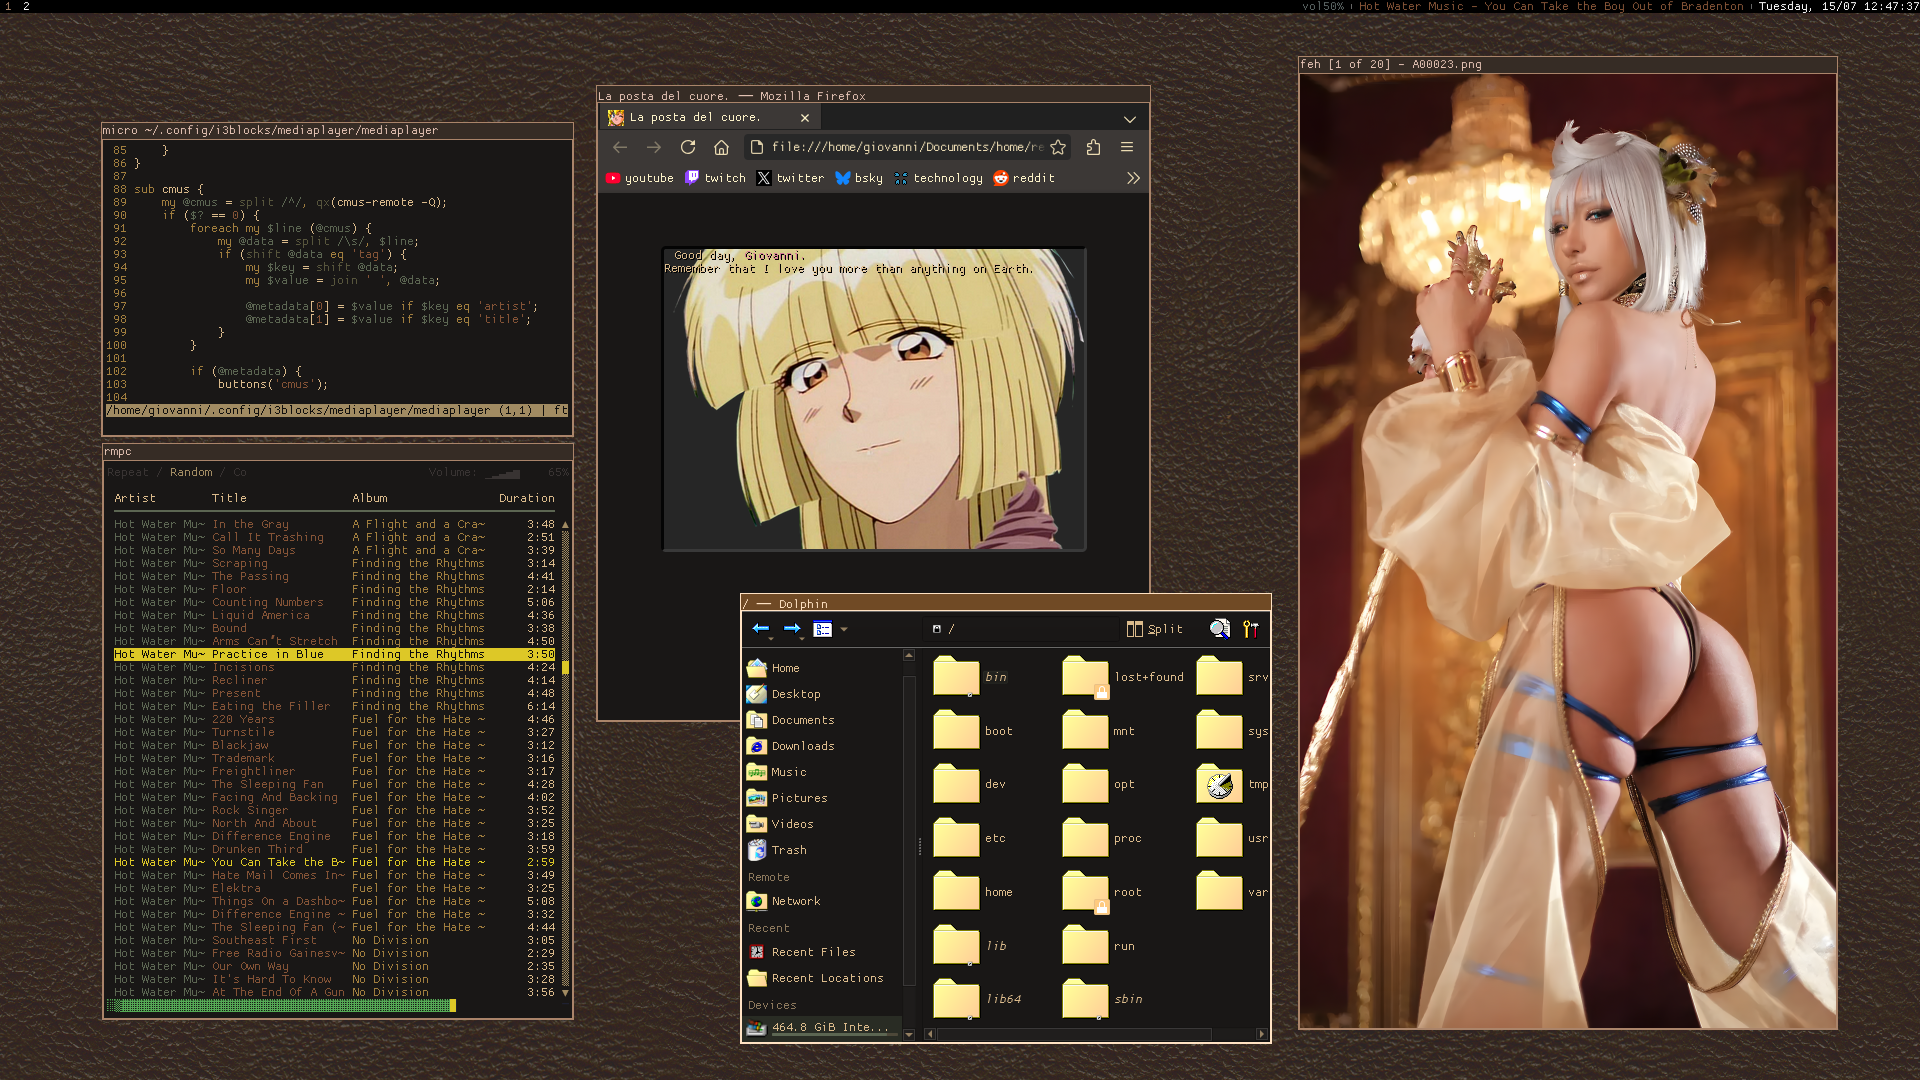The image size is (1920, 1080).
Task: Reload the Firefox page
Action: point(688,147)
